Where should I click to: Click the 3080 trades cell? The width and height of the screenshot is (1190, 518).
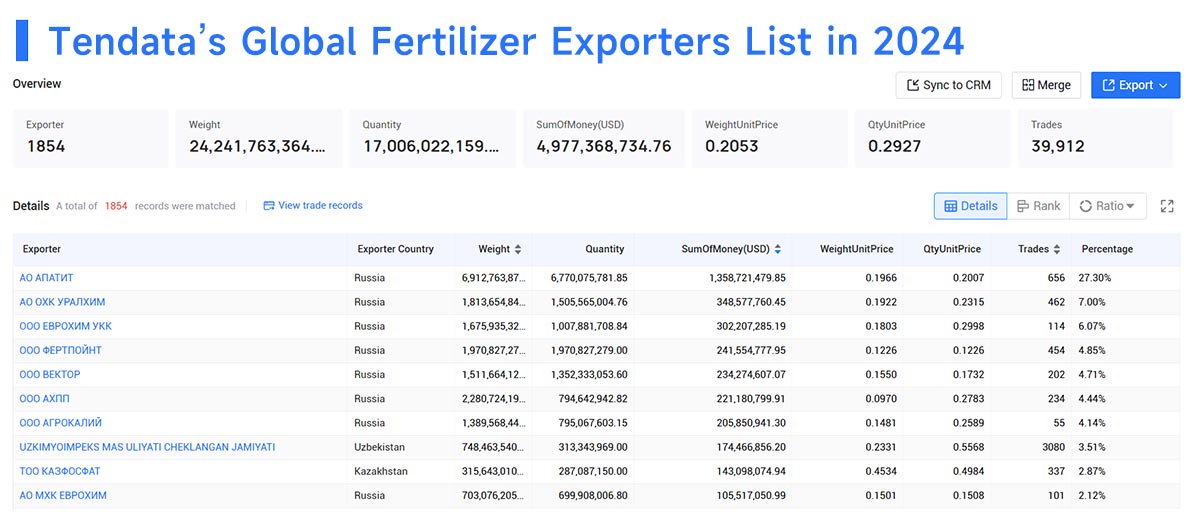[x=1053, y=447]
